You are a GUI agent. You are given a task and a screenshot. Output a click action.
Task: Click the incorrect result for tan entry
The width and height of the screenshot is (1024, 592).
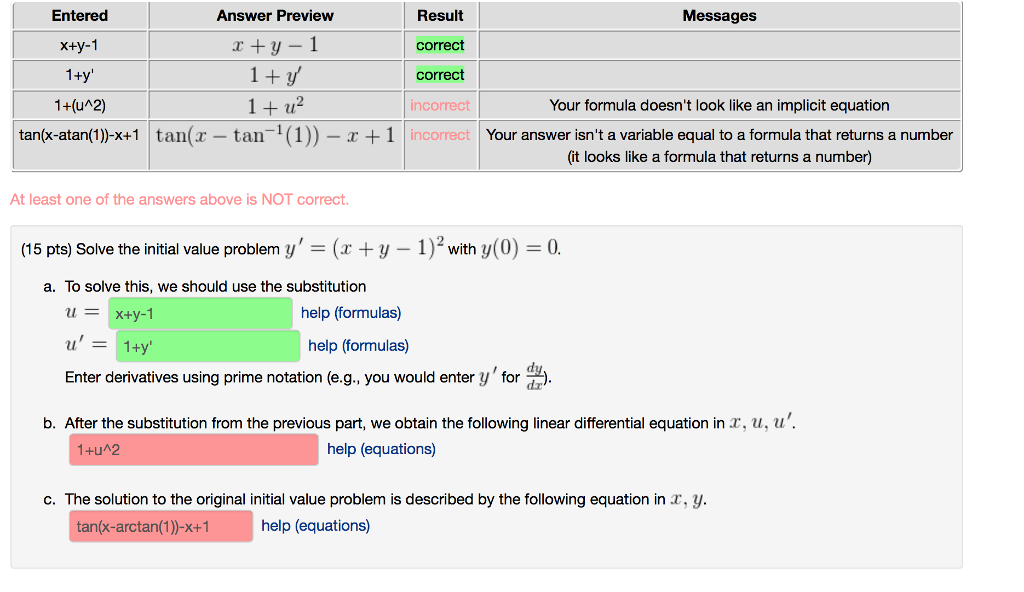coord(440,135)
